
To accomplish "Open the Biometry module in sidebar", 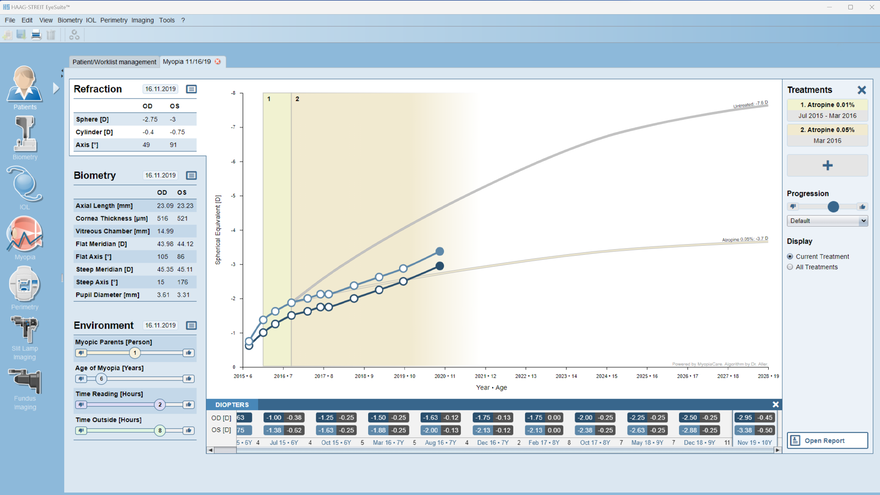I will (x=25, y=134).
